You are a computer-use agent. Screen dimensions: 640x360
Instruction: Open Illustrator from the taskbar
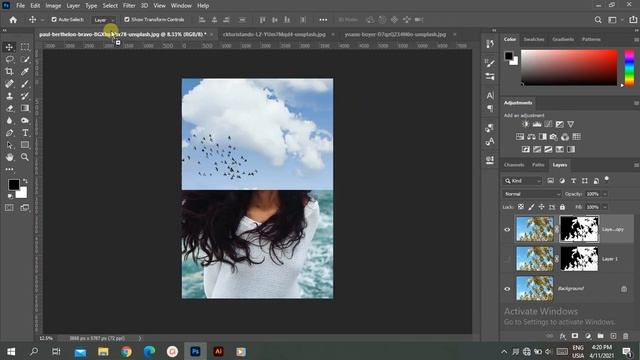[218, 351]
